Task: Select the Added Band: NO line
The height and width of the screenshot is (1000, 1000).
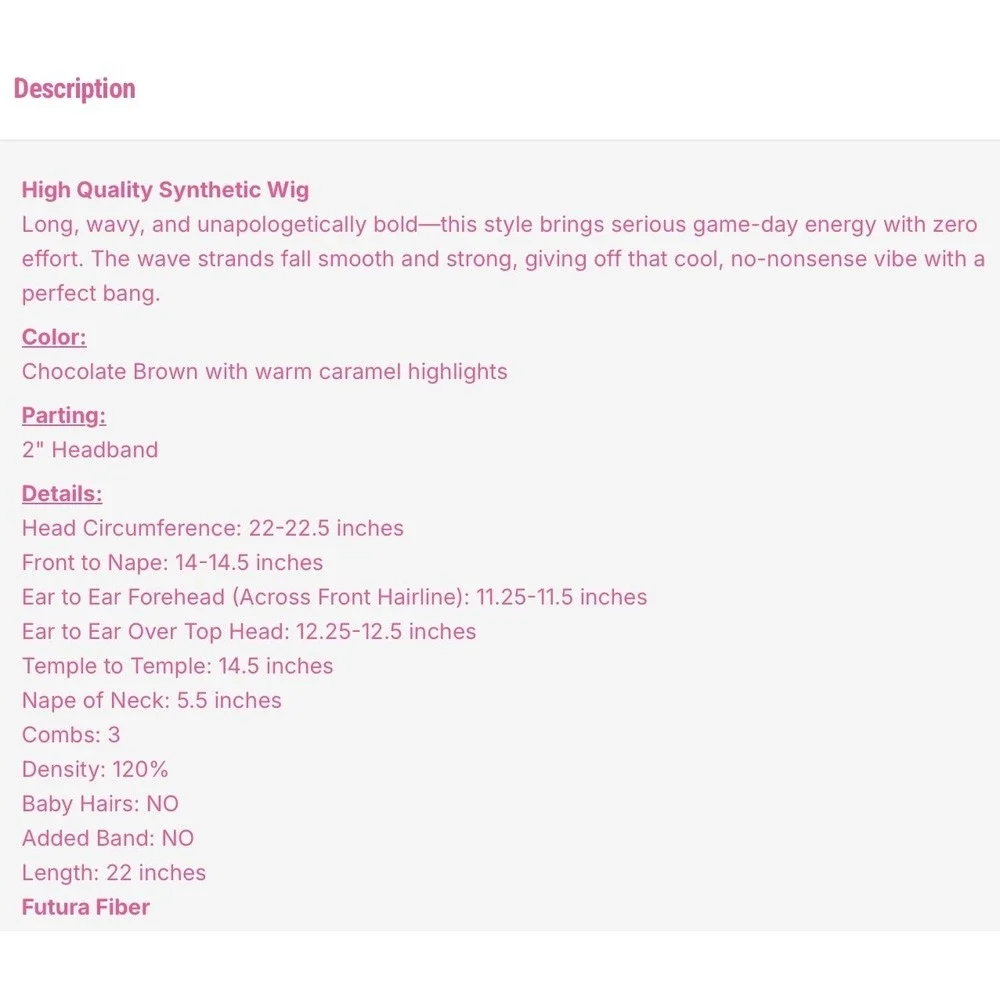Action: coord(108,838)
